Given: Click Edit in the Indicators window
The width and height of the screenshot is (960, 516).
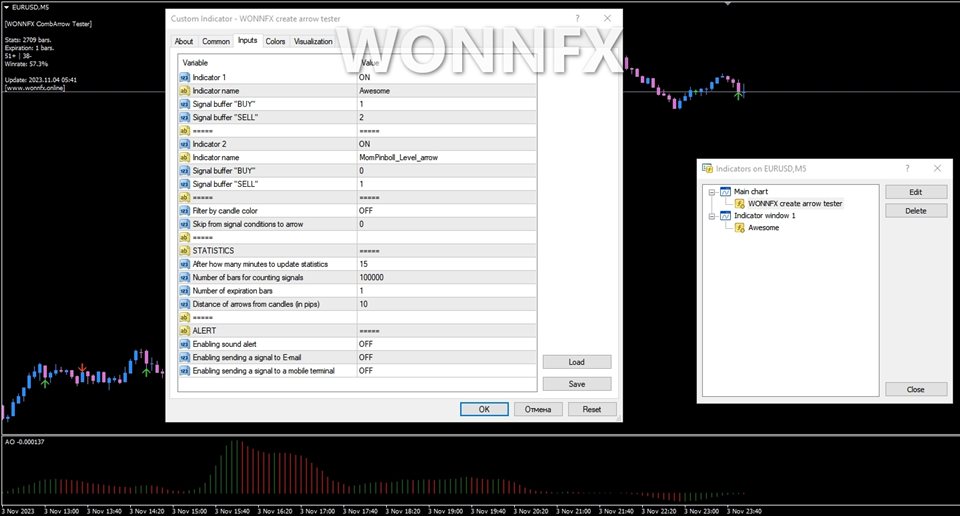Looking at the screenshot, I should point(916,192).
